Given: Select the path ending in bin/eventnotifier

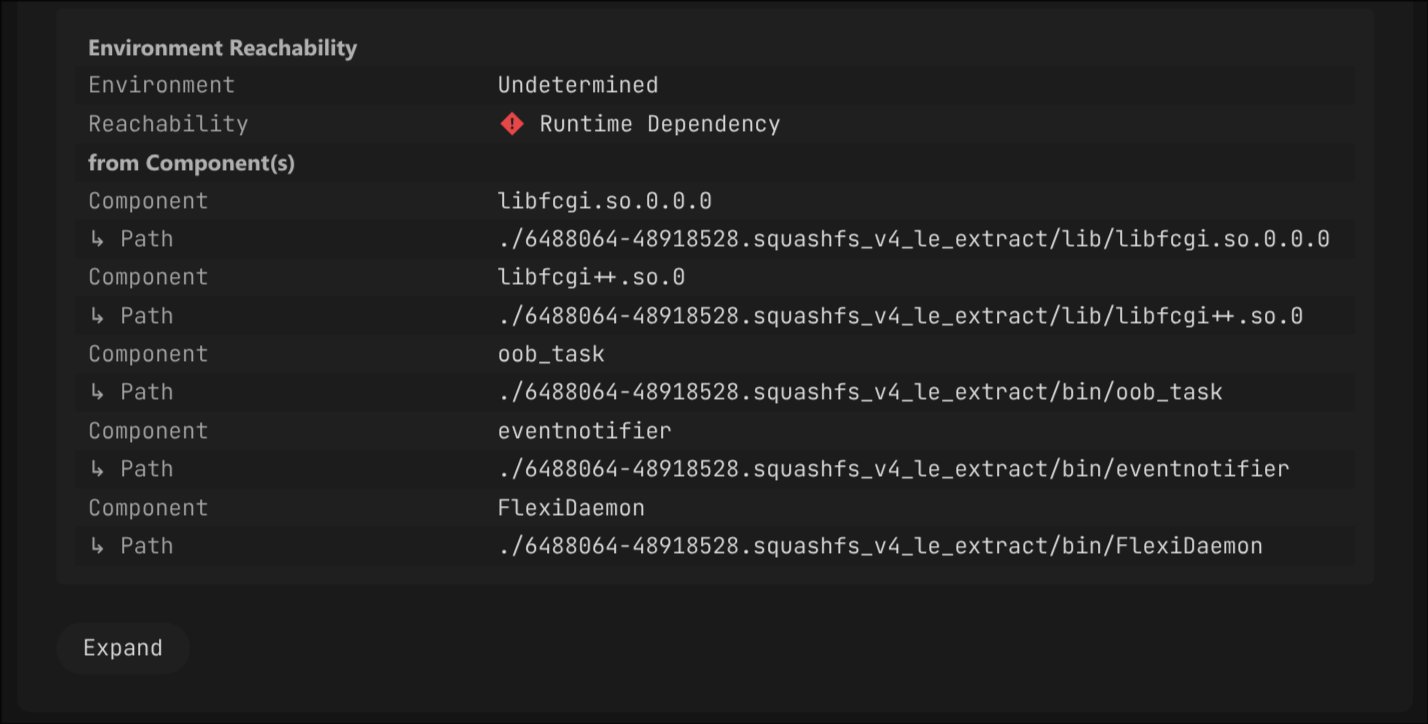Looking at the screenshot, I should pyautogui.click(x=894, y=469).
